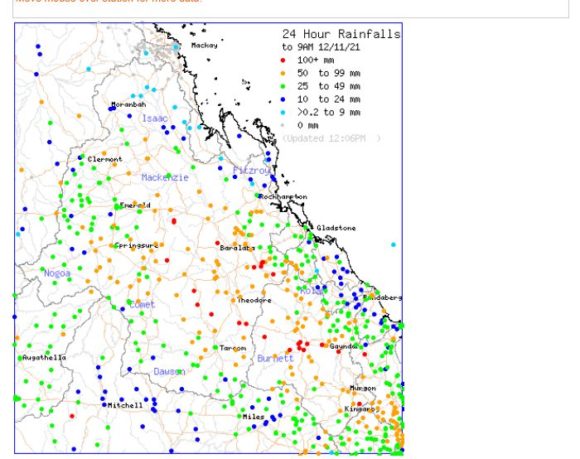This screenshot has height=459, width=580.
Task: Click the Rockhampton town label
Action: [x=283, y=197]
